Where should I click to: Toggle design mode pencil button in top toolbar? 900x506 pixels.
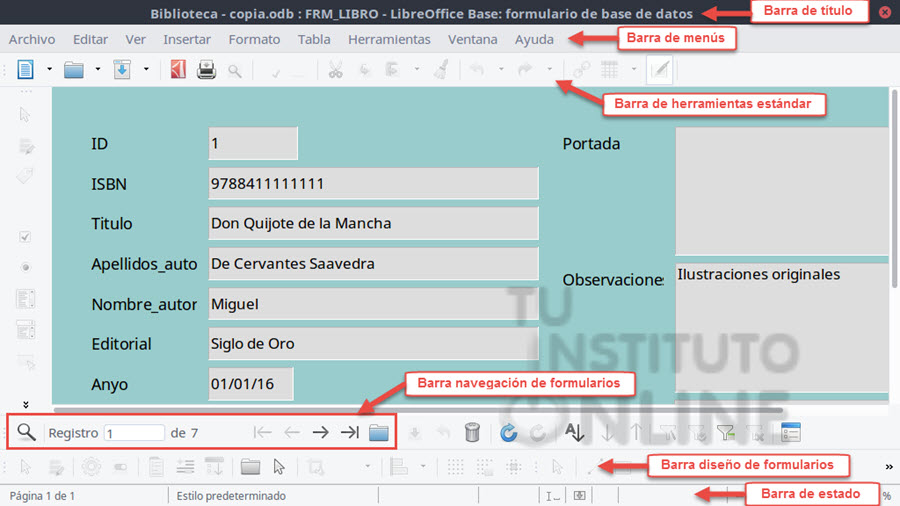coord(660,70)
